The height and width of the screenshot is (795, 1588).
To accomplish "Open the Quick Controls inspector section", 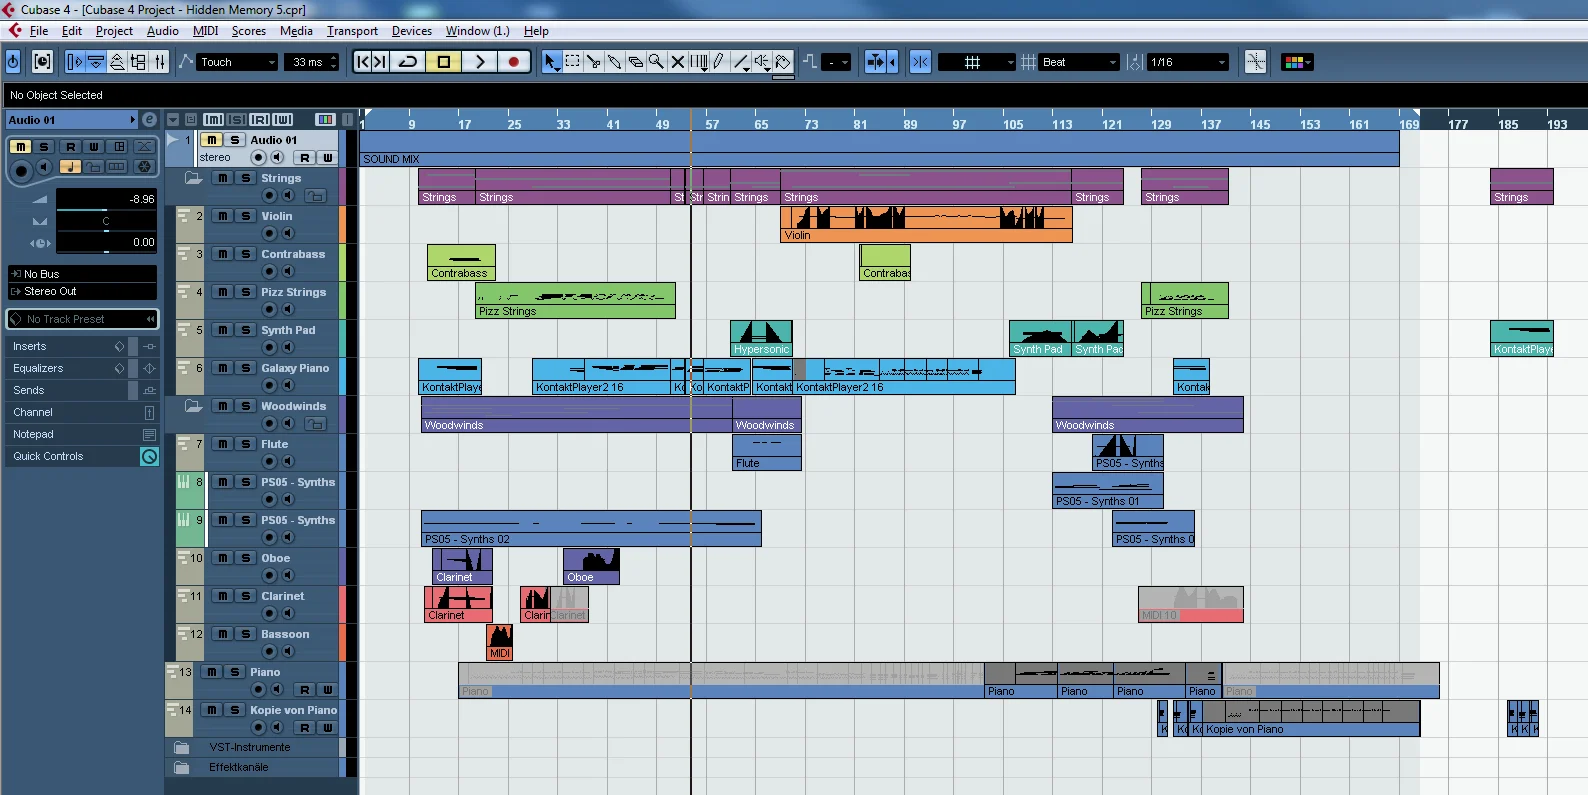I will [x=83, y=456].
